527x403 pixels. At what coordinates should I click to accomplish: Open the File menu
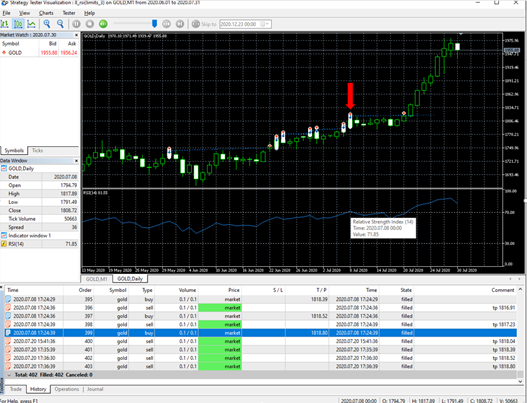(6, 13)
